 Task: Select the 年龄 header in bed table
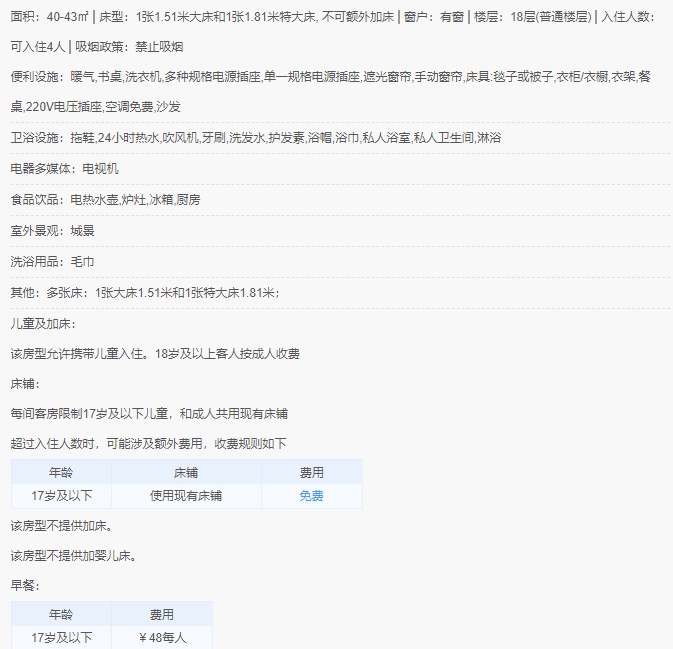(x=61, y=473)
